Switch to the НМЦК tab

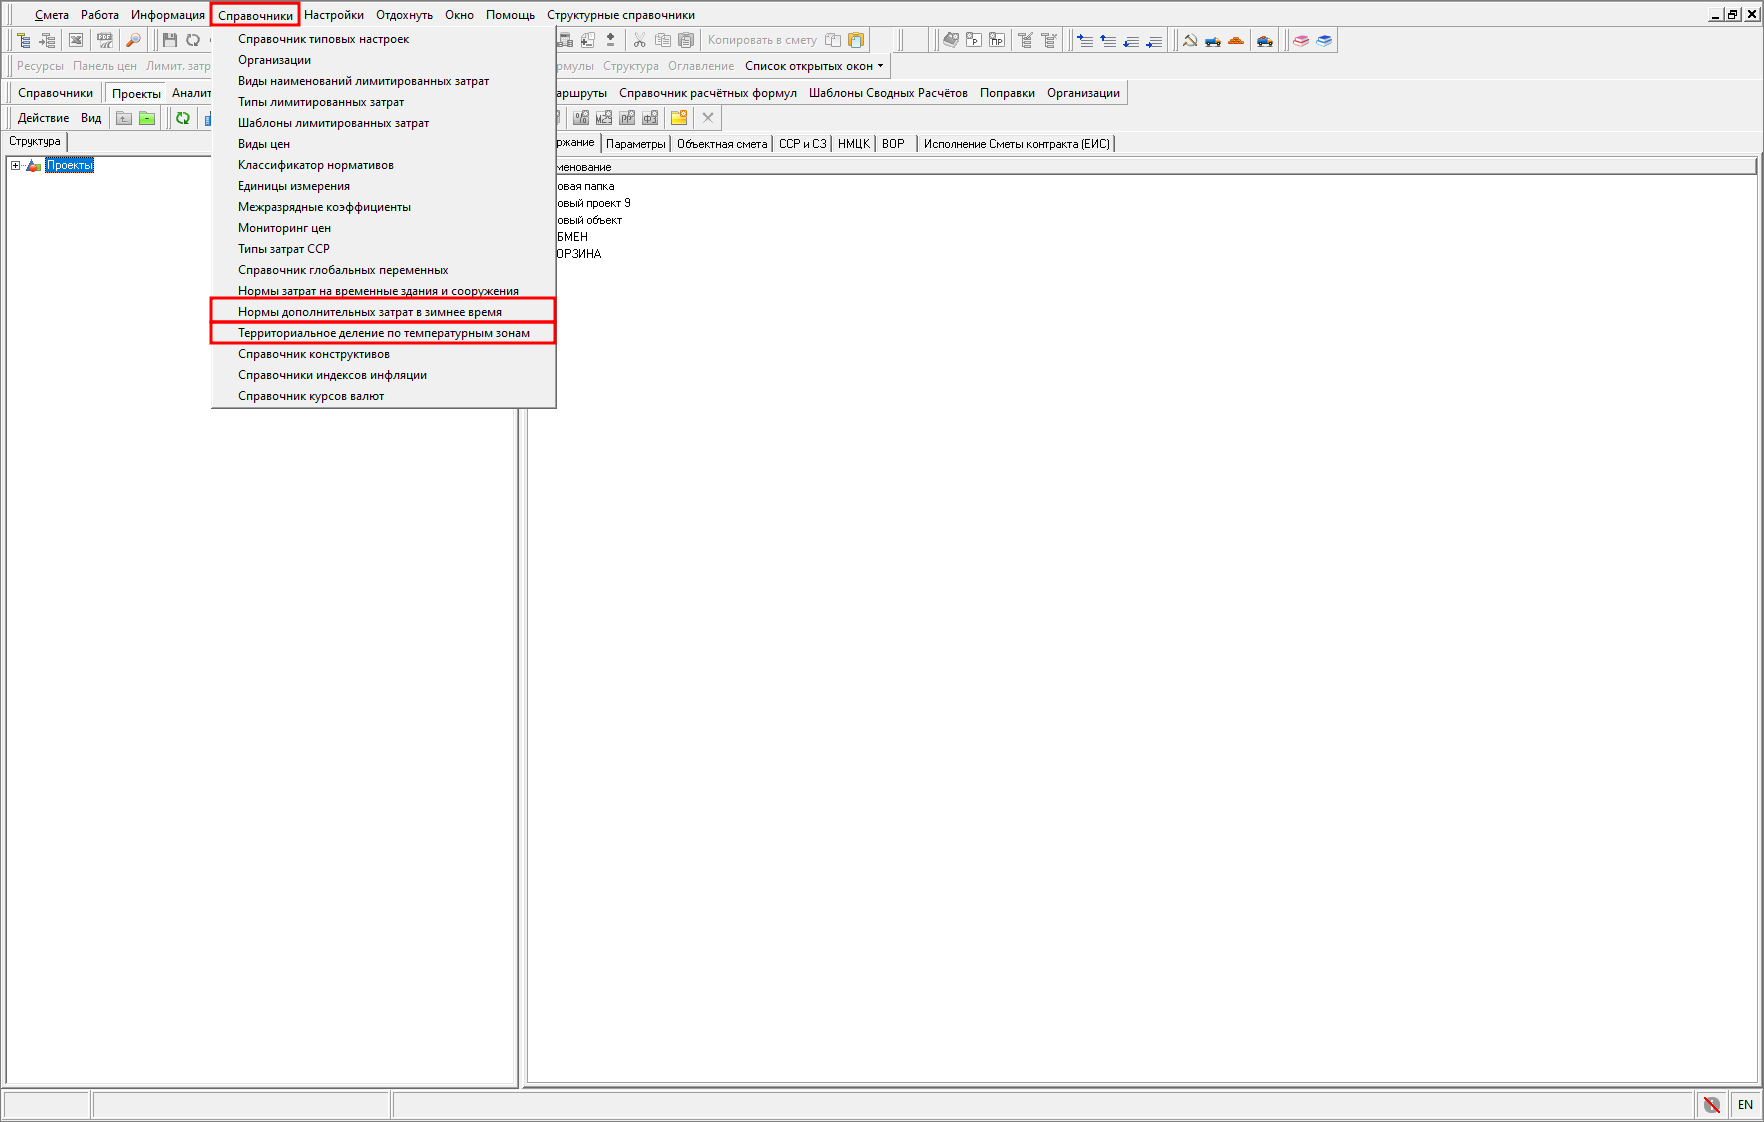853,144
